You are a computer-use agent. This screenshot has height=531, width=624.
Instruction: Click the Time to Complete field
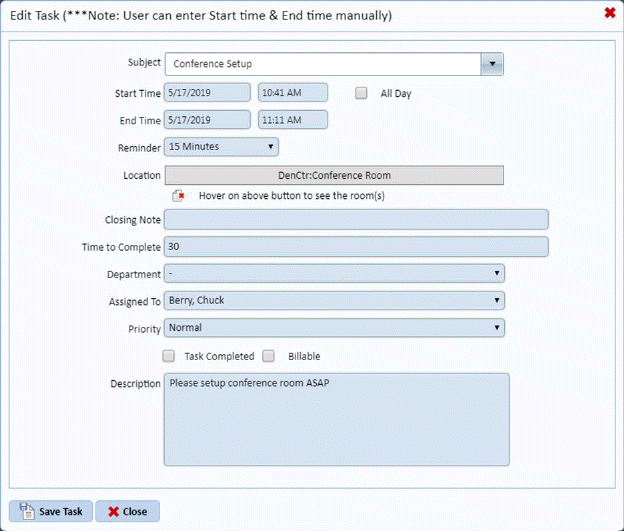click(x=356, y=246)
